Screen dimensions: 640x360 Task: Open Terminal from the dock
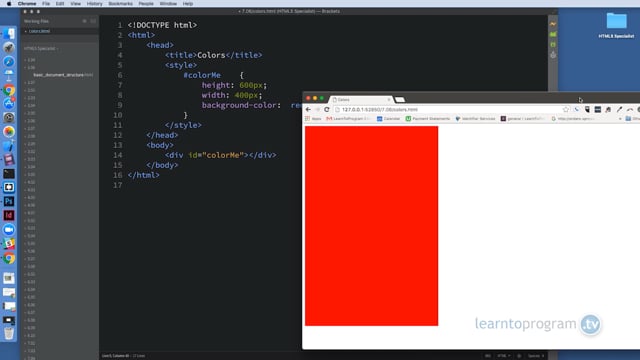[x=9, y=173]
